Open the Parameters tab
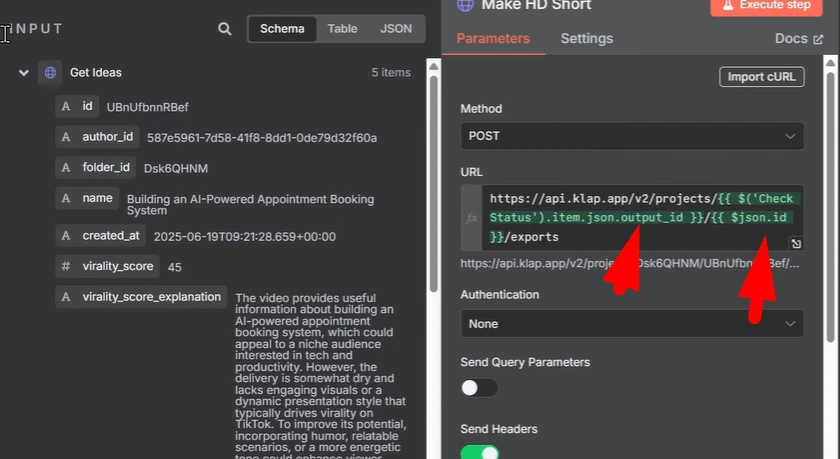 pos(493,39)
